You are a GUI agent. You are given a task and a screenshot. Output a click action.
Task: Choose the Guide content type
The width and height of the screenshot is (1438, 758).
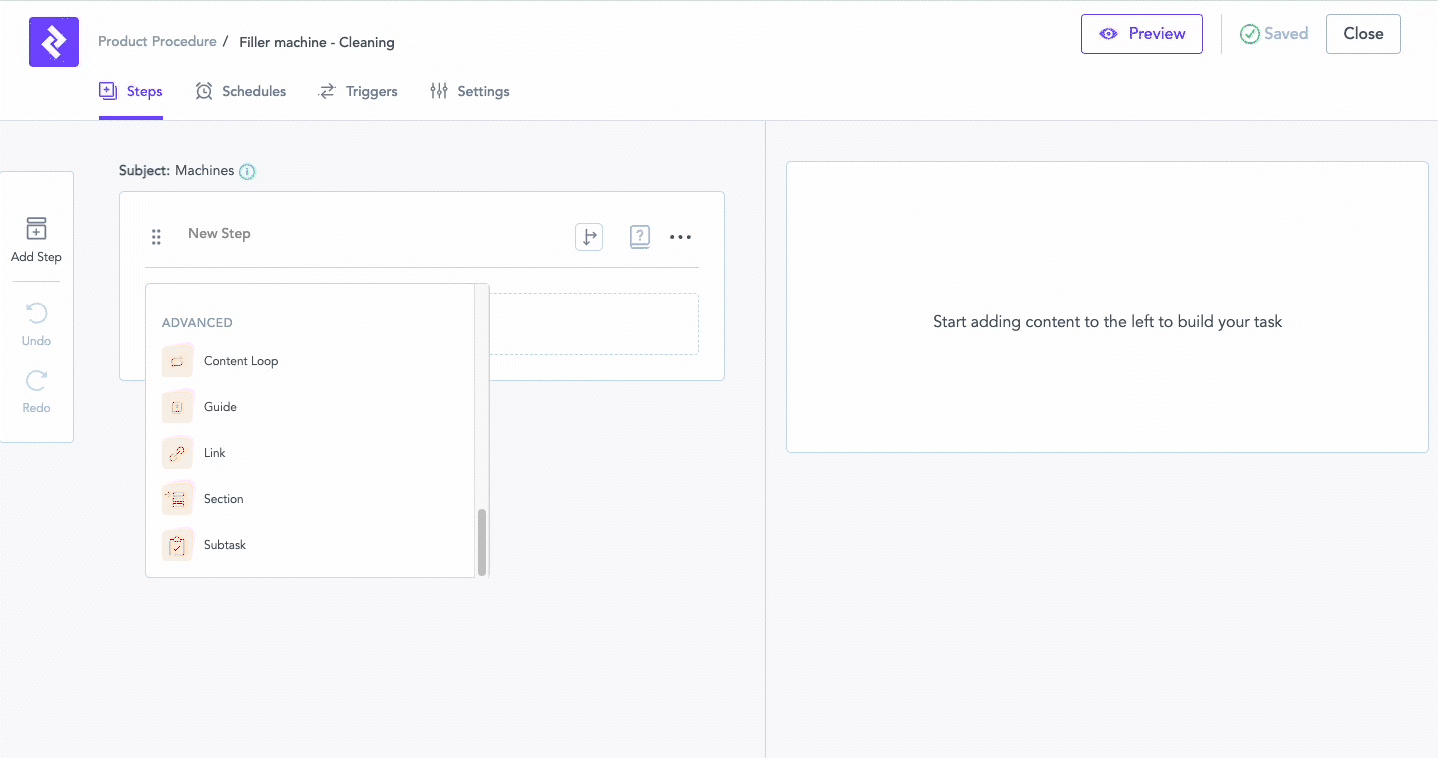pyautogui.click(x=220, y=407)
